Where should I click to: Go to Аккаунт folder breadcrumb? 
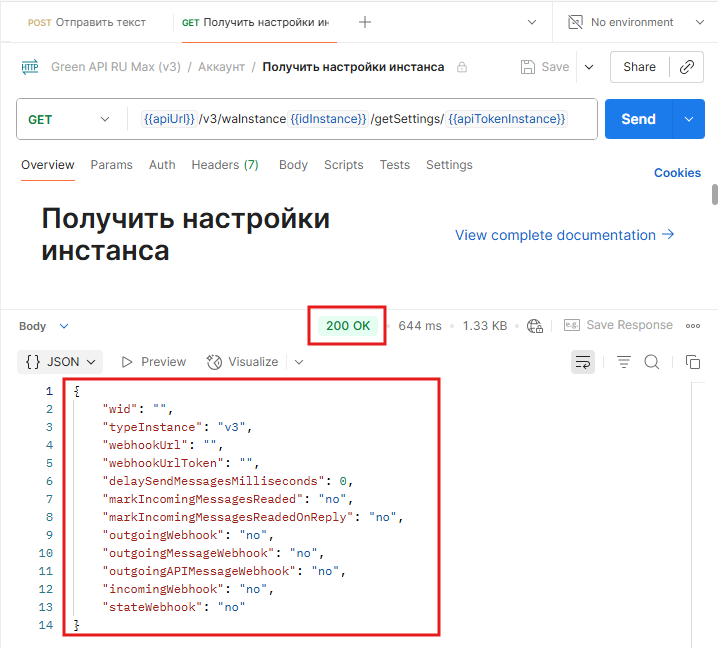(221, 67)
